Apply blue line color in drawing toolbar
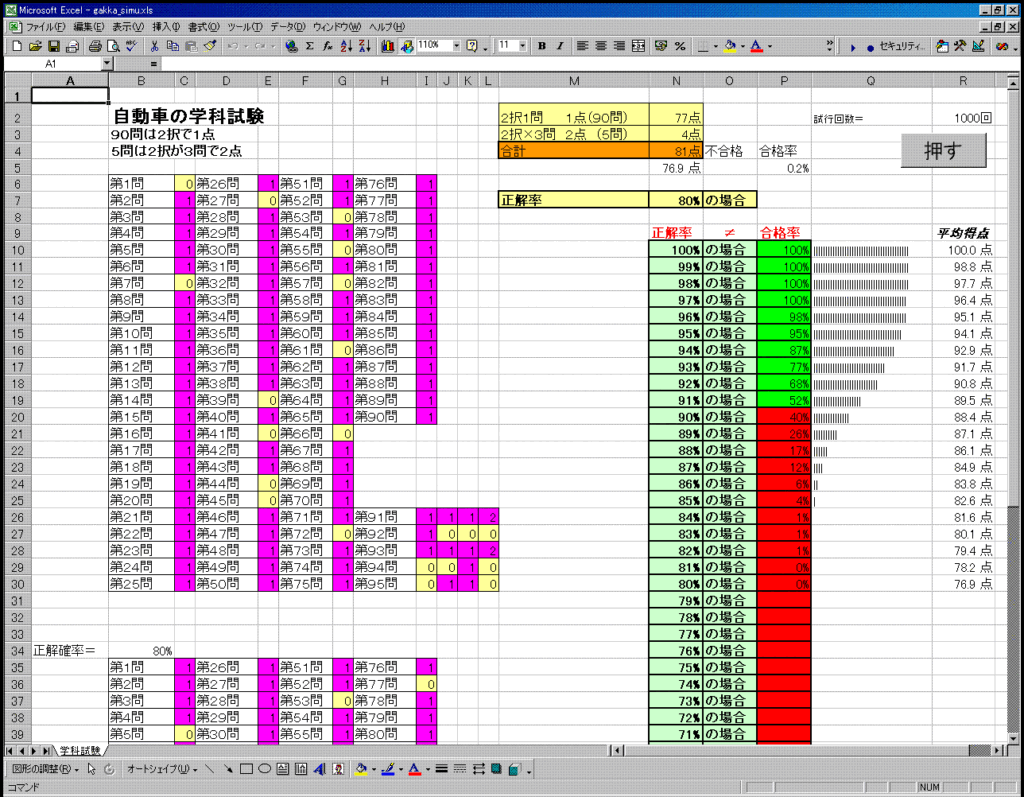The height and width of the screenshot is (797, 1024). click(x=387, y=769)
